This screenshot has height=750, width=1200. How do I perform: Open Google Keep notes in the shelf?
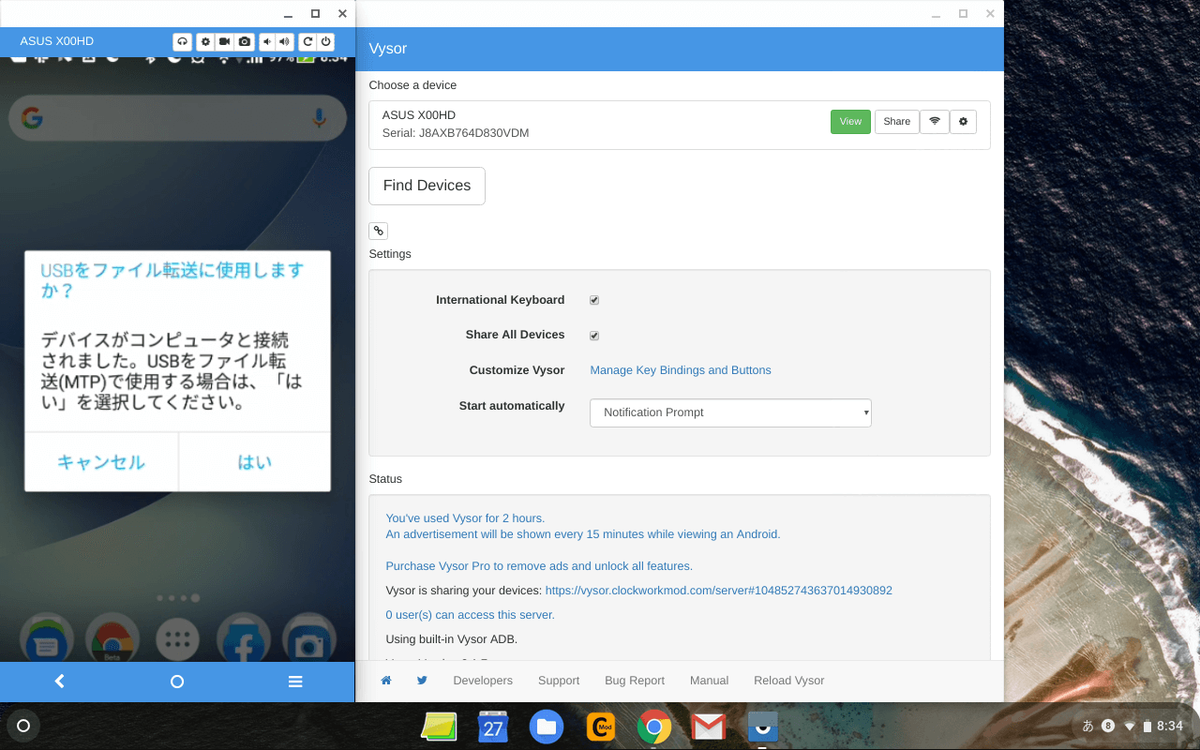click(x=439, y=727)
